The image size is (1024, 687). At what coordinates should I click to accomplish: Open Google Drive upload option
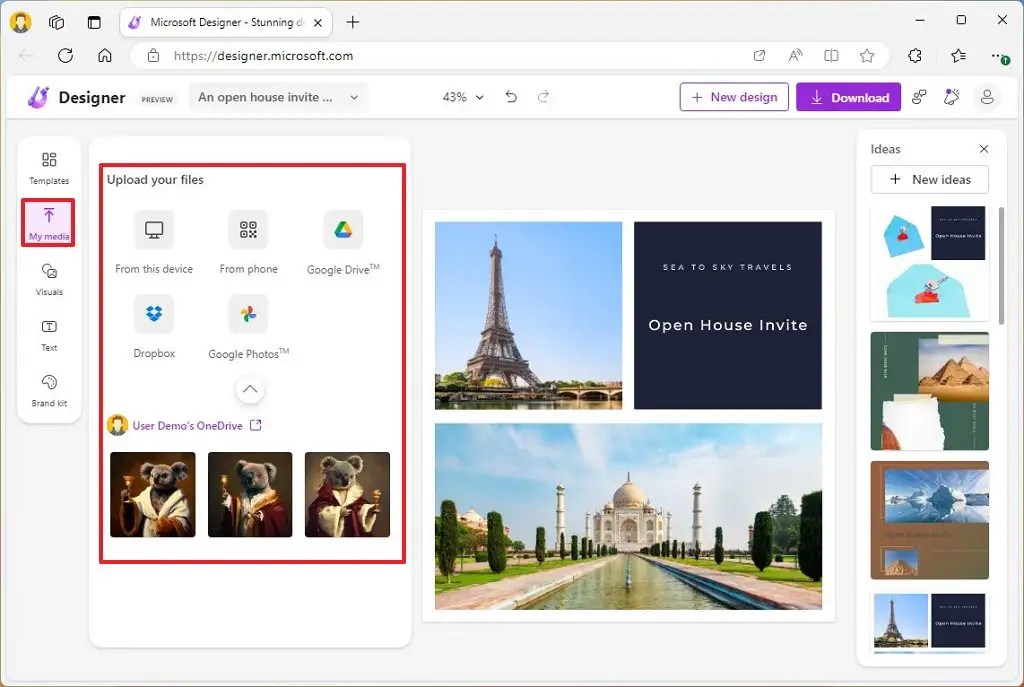click(x=343, y=240)
